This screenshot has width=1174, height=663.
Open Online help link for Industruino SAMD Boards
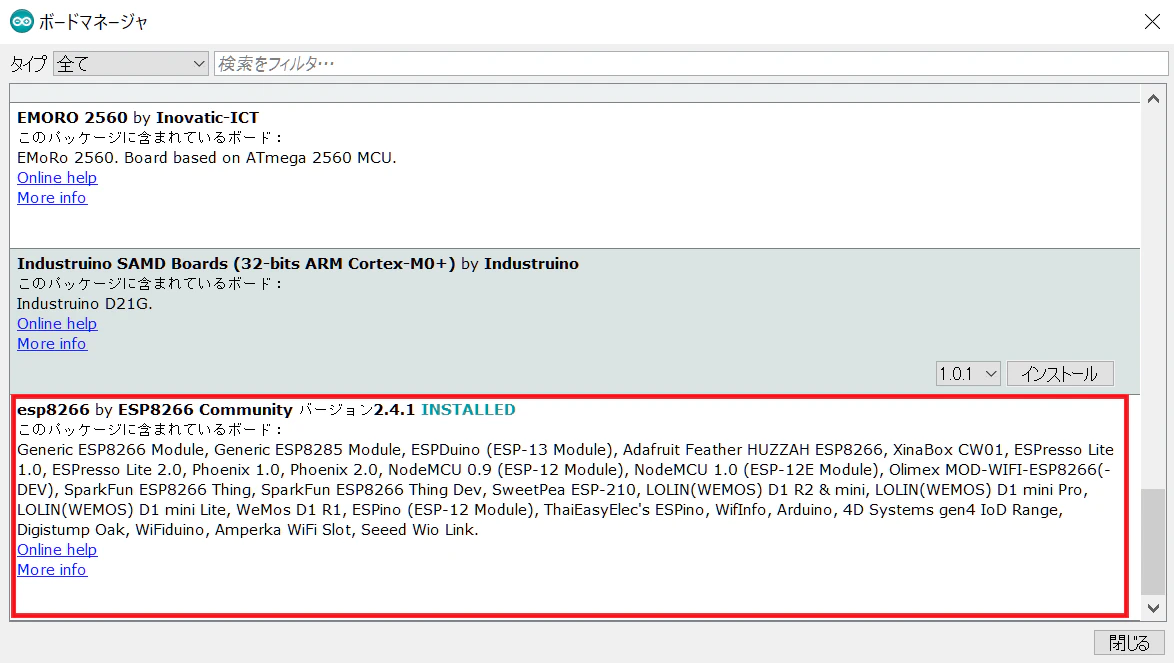coord(57,324)
